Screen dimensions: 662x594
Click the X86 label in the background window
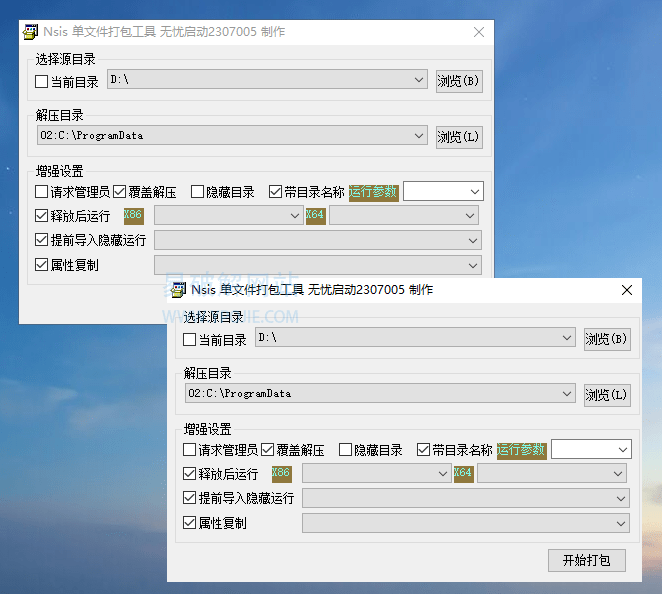(x=133, y=215)
